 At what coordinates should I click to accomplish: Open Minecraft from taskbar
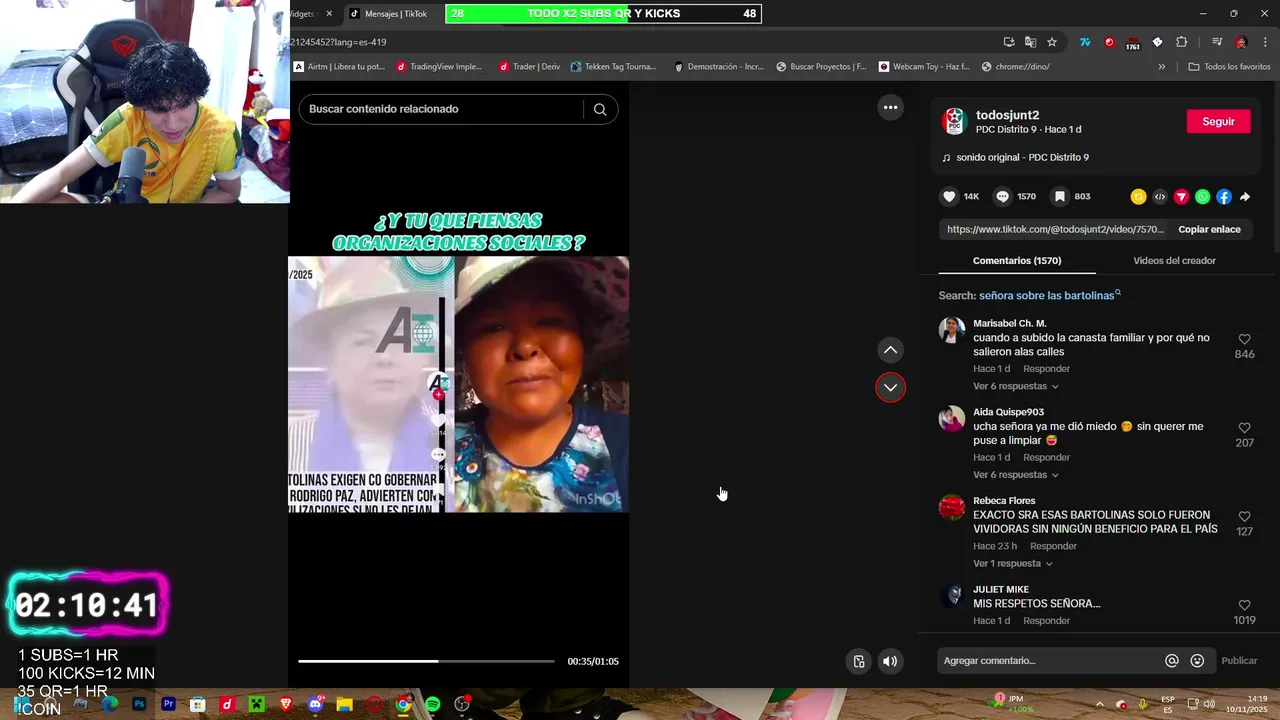pos(257,704)
